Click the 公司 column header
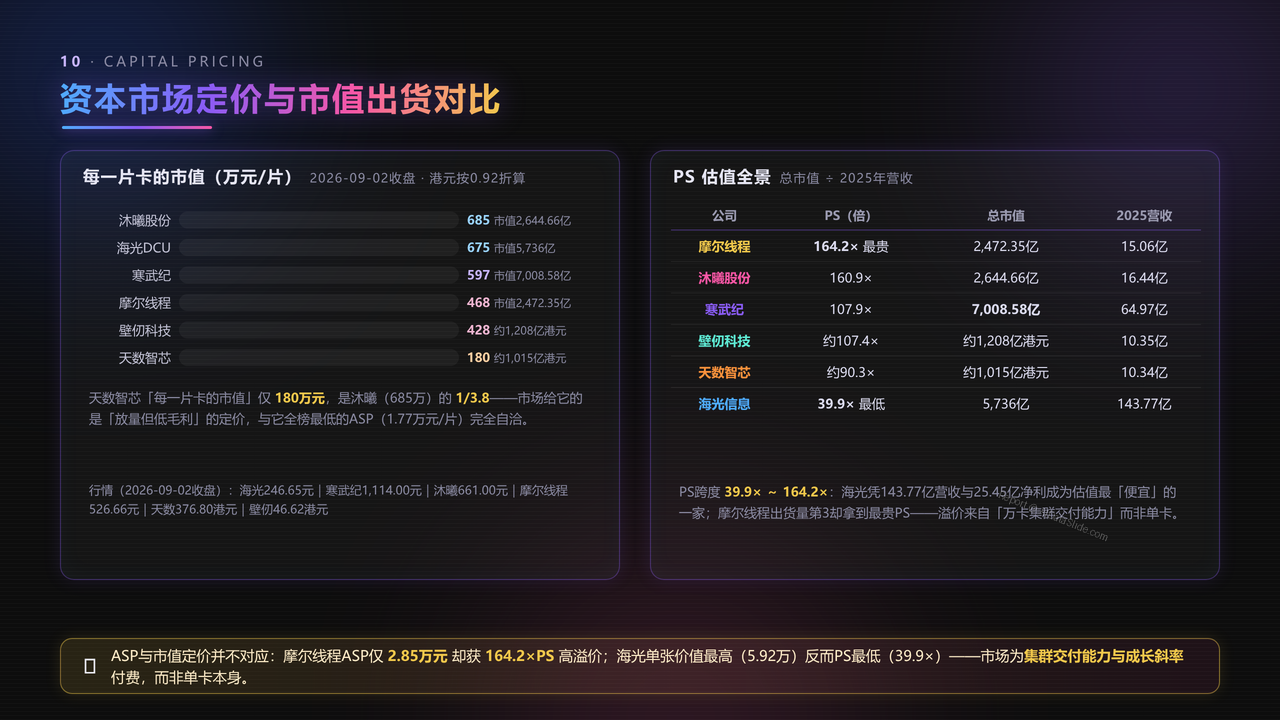This screenshot has width=1280, height=720. 724,216
